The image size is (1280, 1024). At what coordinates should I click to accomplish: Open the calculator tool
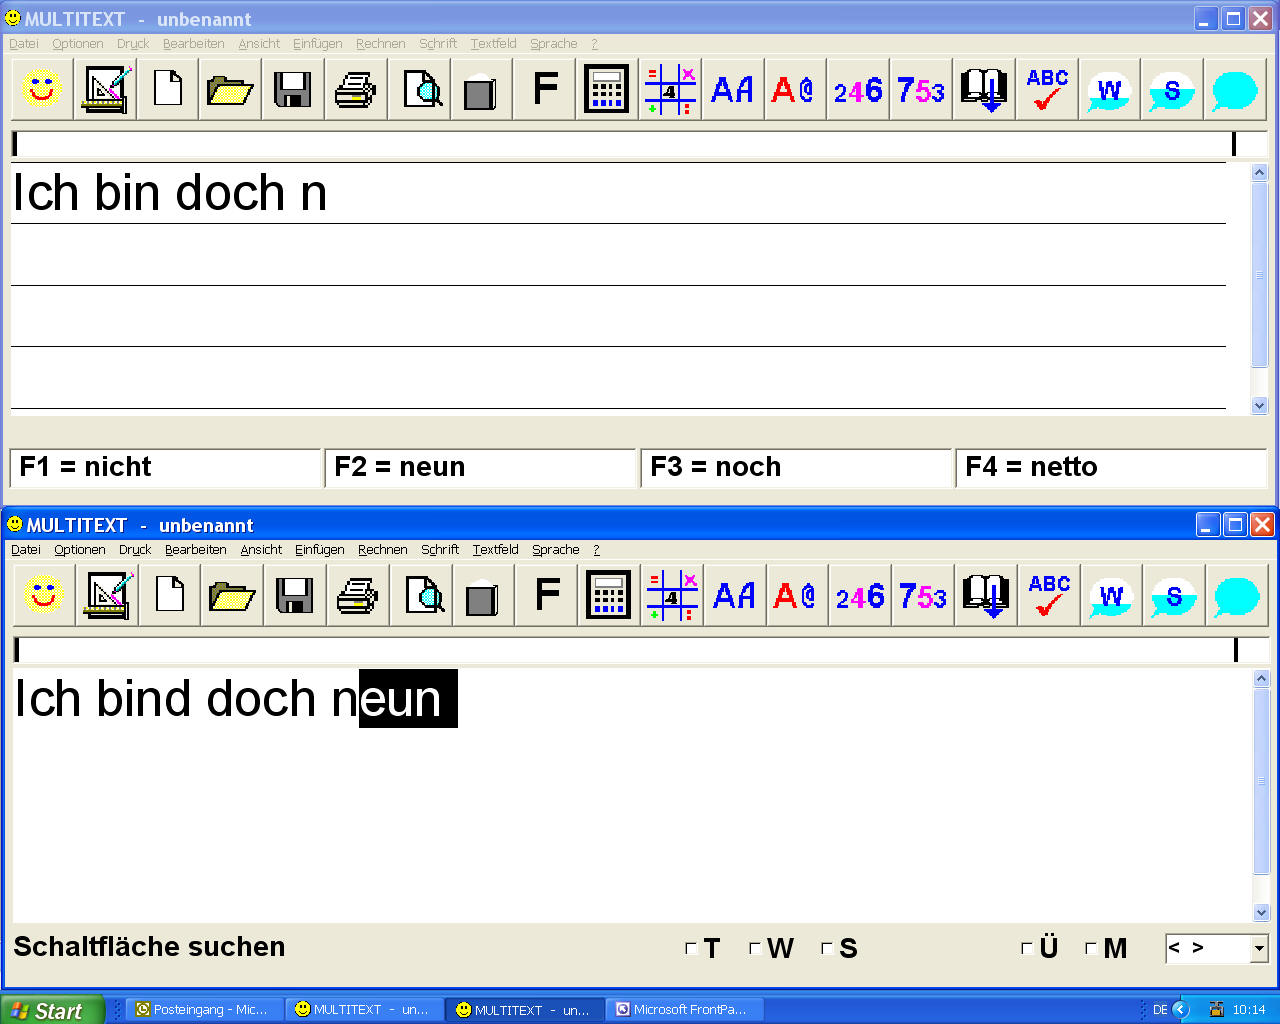(607, 595)
